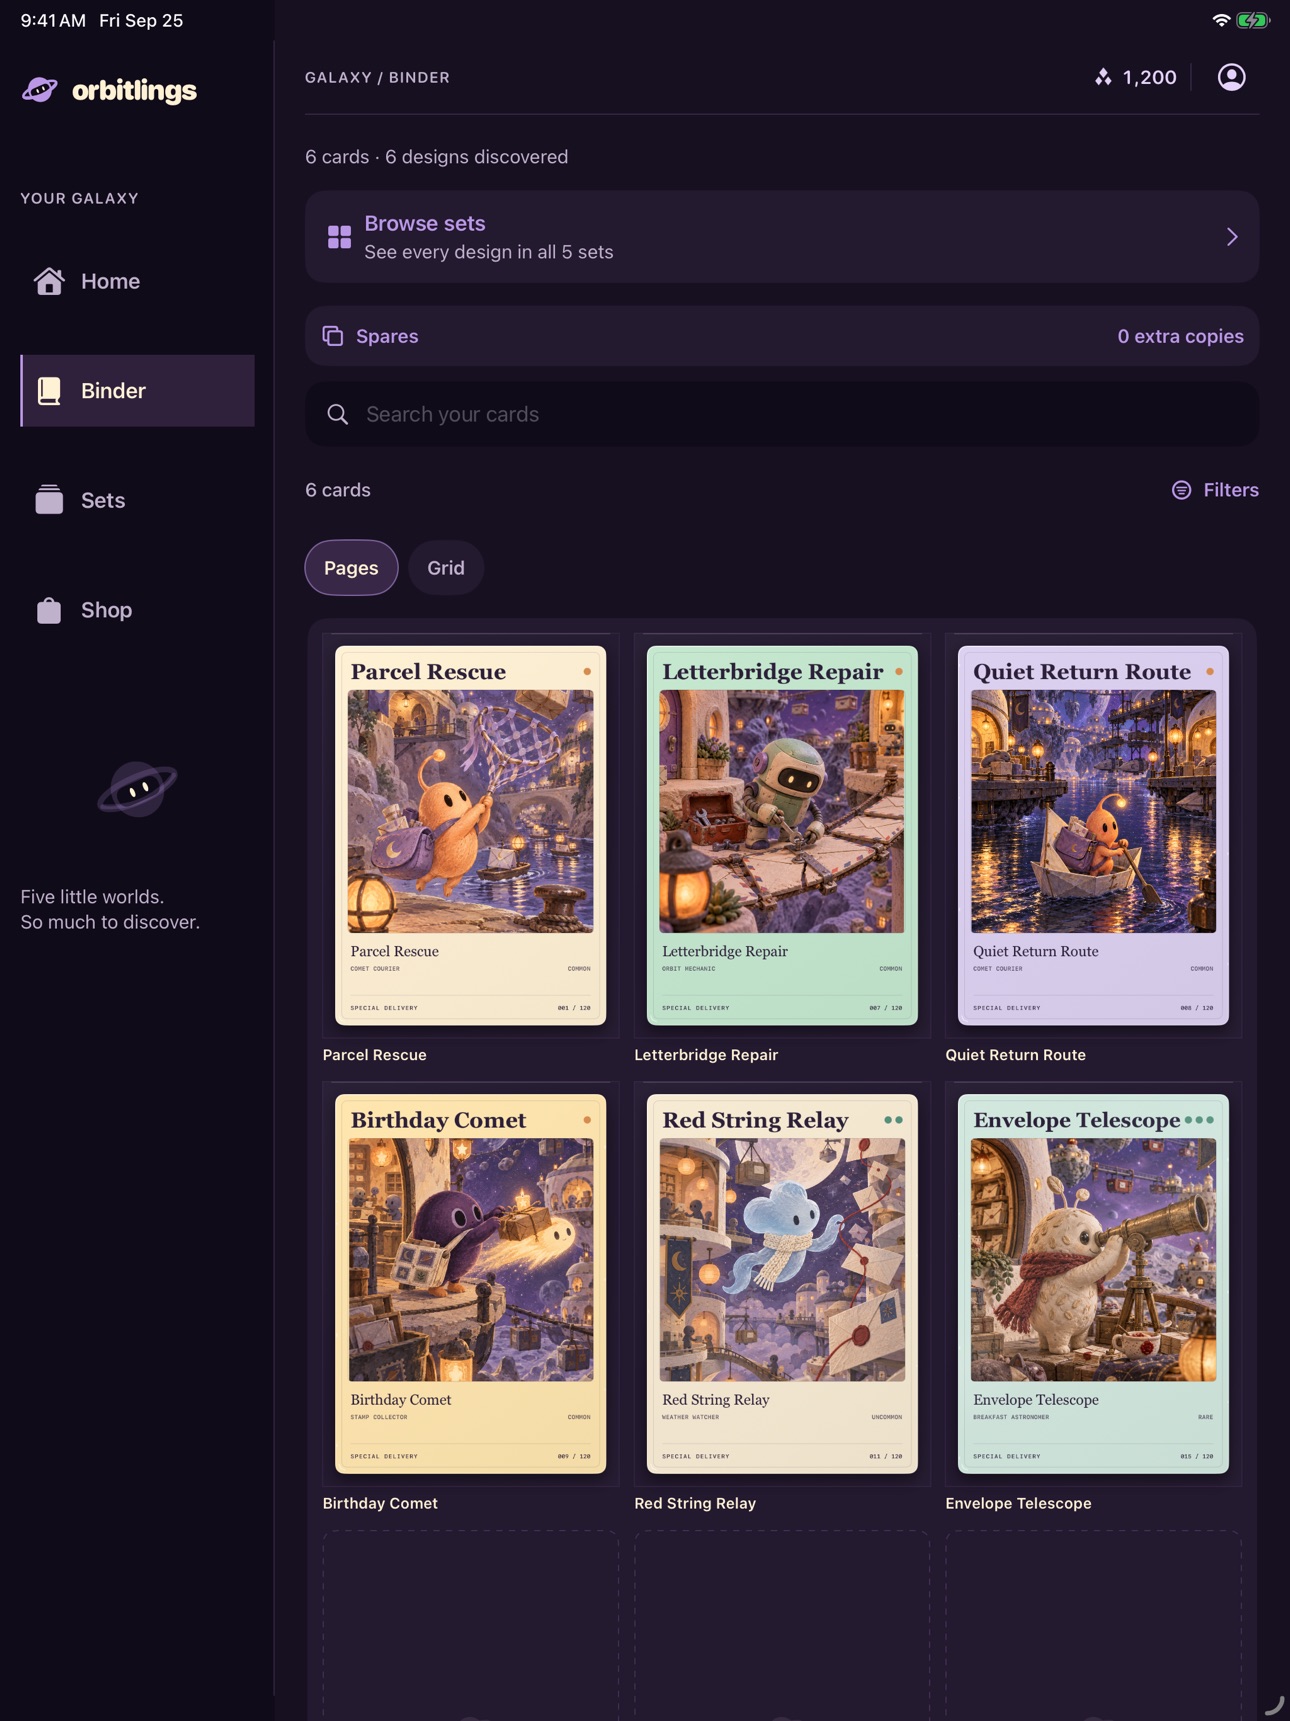Click the Letterbridge Repair caption below card
The height and width of the screenshot is (1721, 1290).
click(x=706, y=1055)
